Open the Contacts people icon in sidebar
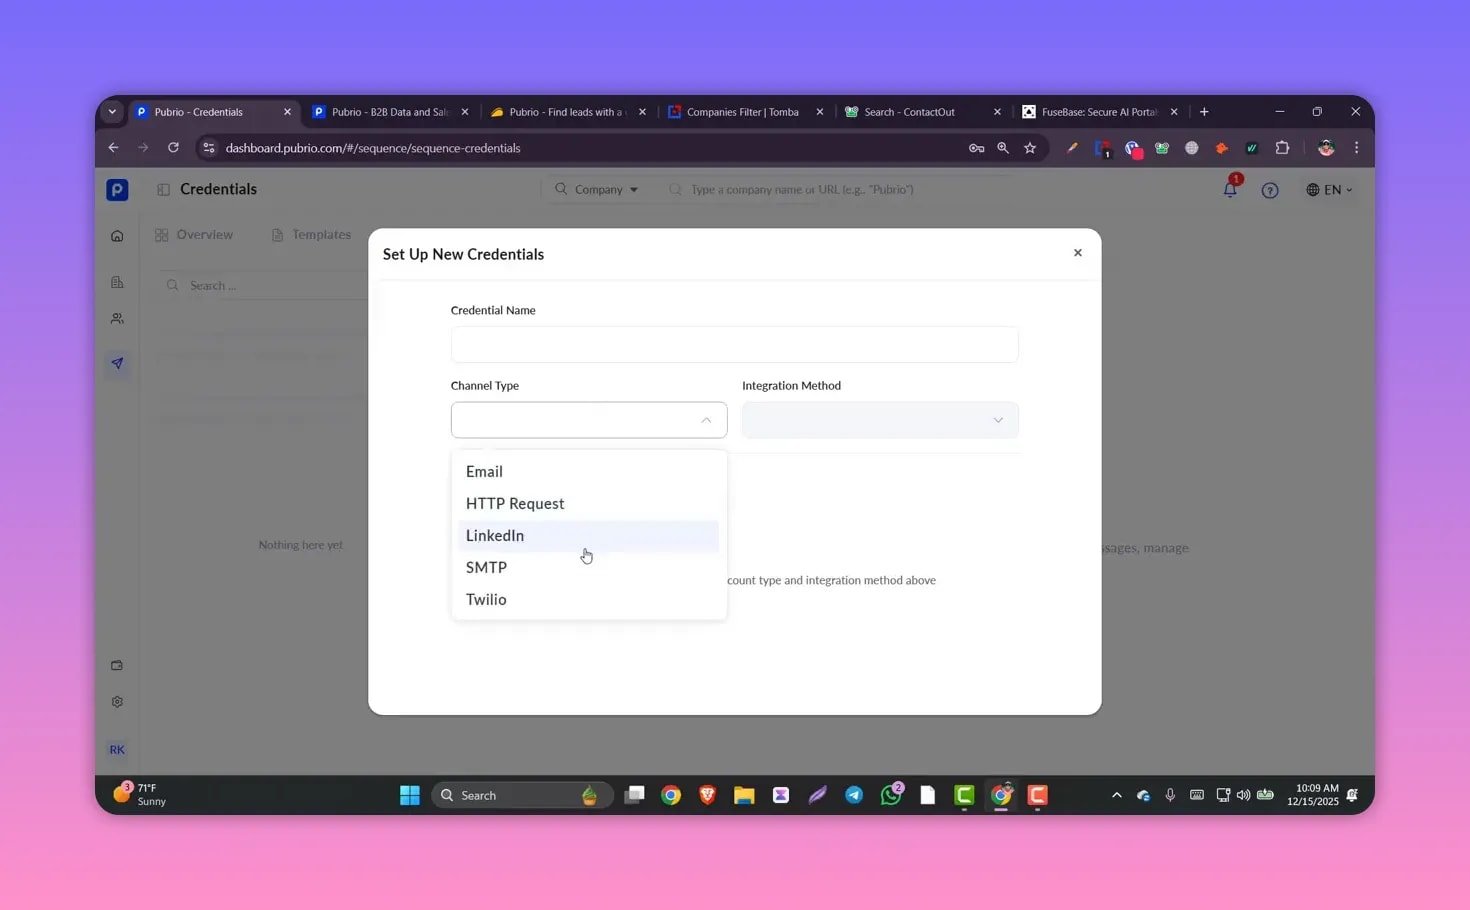This screenshot has height=910, width=1470. (117, 318)
